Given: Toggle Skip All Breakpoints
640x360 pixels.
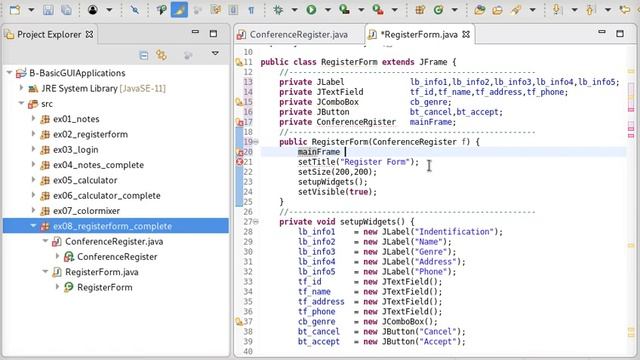Looking at the screenshot, I should pos(135,10).
